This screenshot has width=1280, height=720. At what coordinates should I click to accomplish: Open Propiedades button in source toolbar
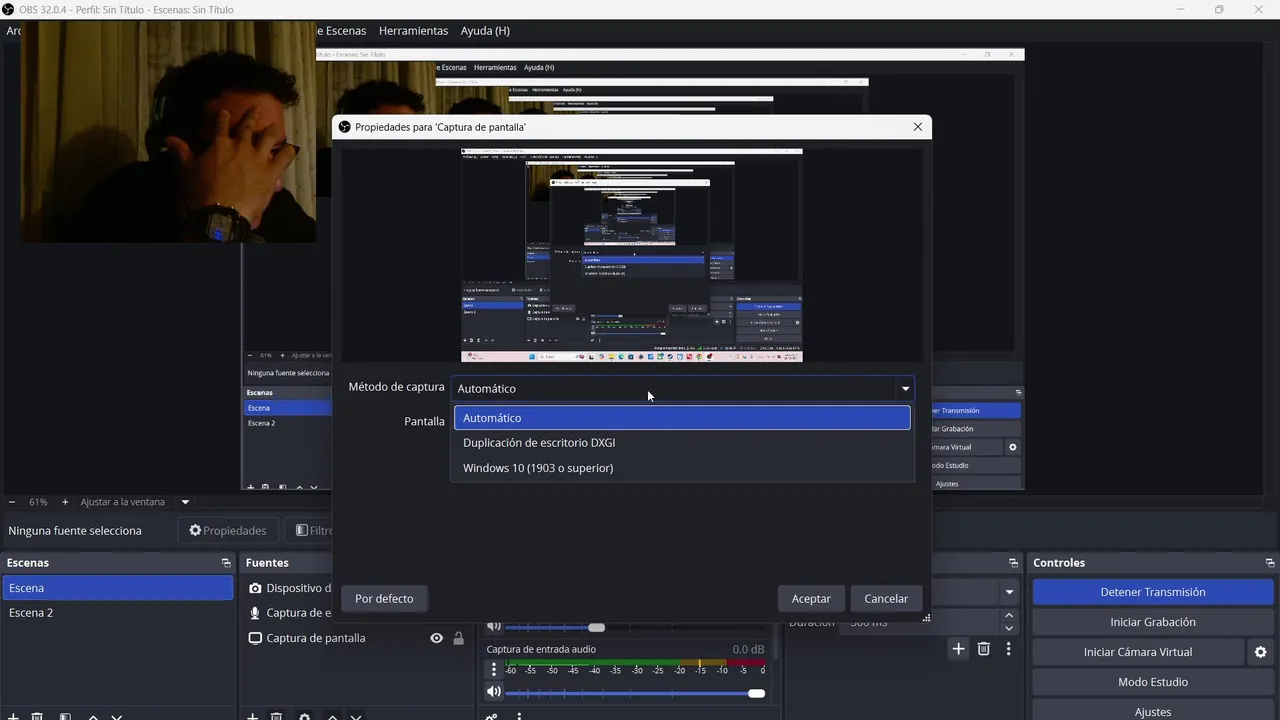coord(228,531)
